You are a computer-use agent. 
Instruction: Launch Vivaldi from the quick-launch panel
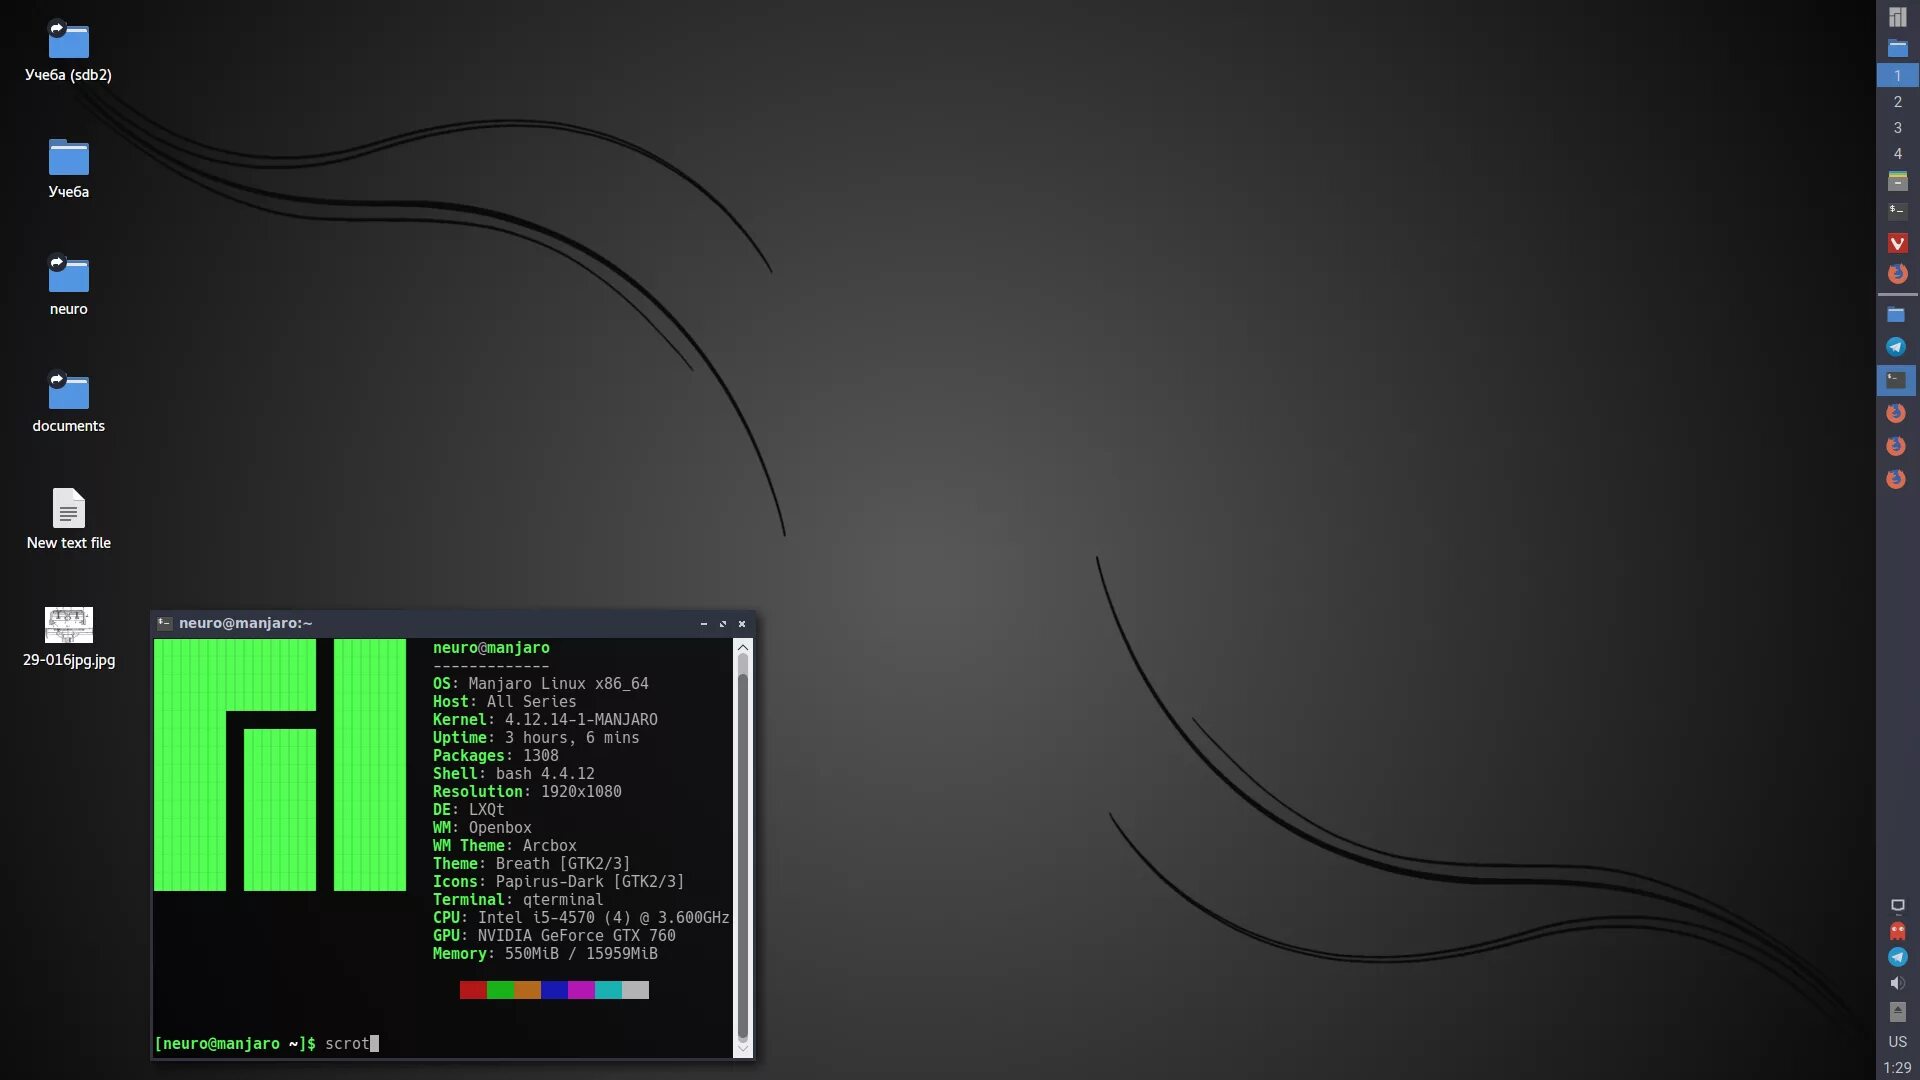coord(1897,243)
